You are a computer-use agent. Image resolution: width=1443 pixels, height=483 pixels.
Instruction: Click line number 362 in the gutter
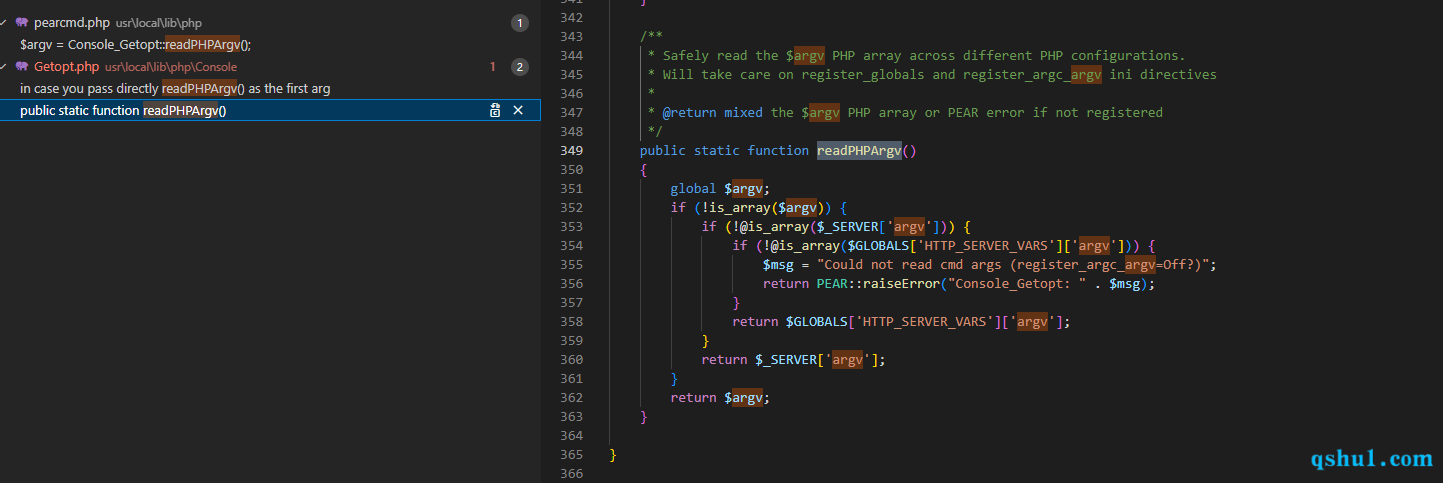click(x=571, y=397)
